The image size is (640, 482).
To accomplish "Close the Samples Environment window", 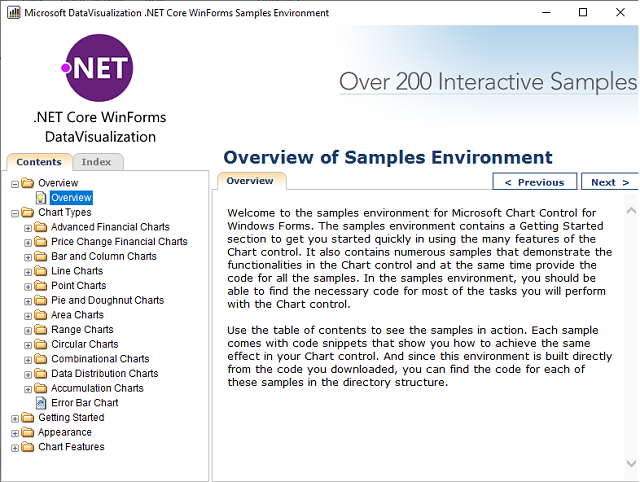I will [620, 13].
